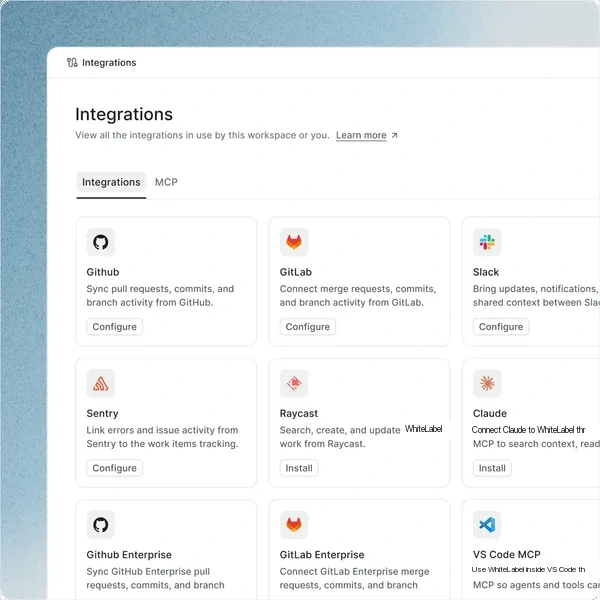This screenshot has height=600, width=600.
Task: Click the Sentry card title
Action: click(x=103, y=413)
